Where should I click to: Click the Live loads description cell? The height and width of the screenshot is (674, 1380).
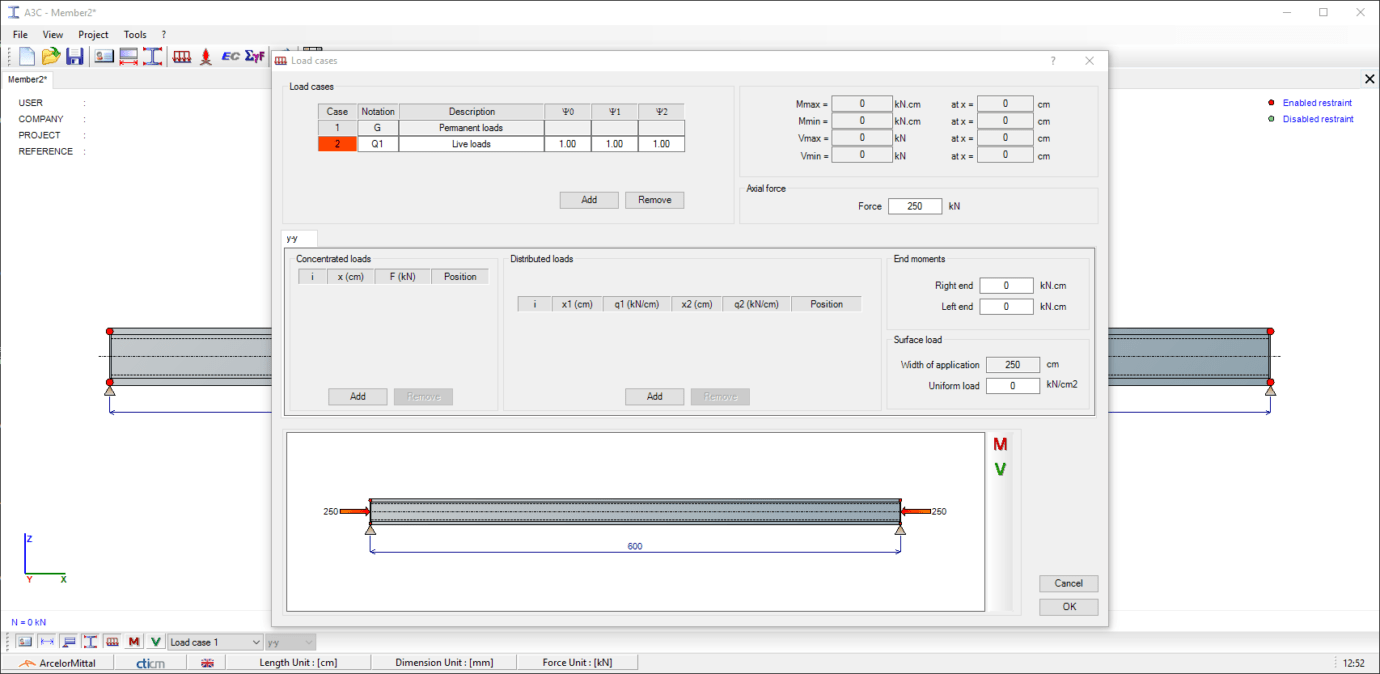click(471, 144)
